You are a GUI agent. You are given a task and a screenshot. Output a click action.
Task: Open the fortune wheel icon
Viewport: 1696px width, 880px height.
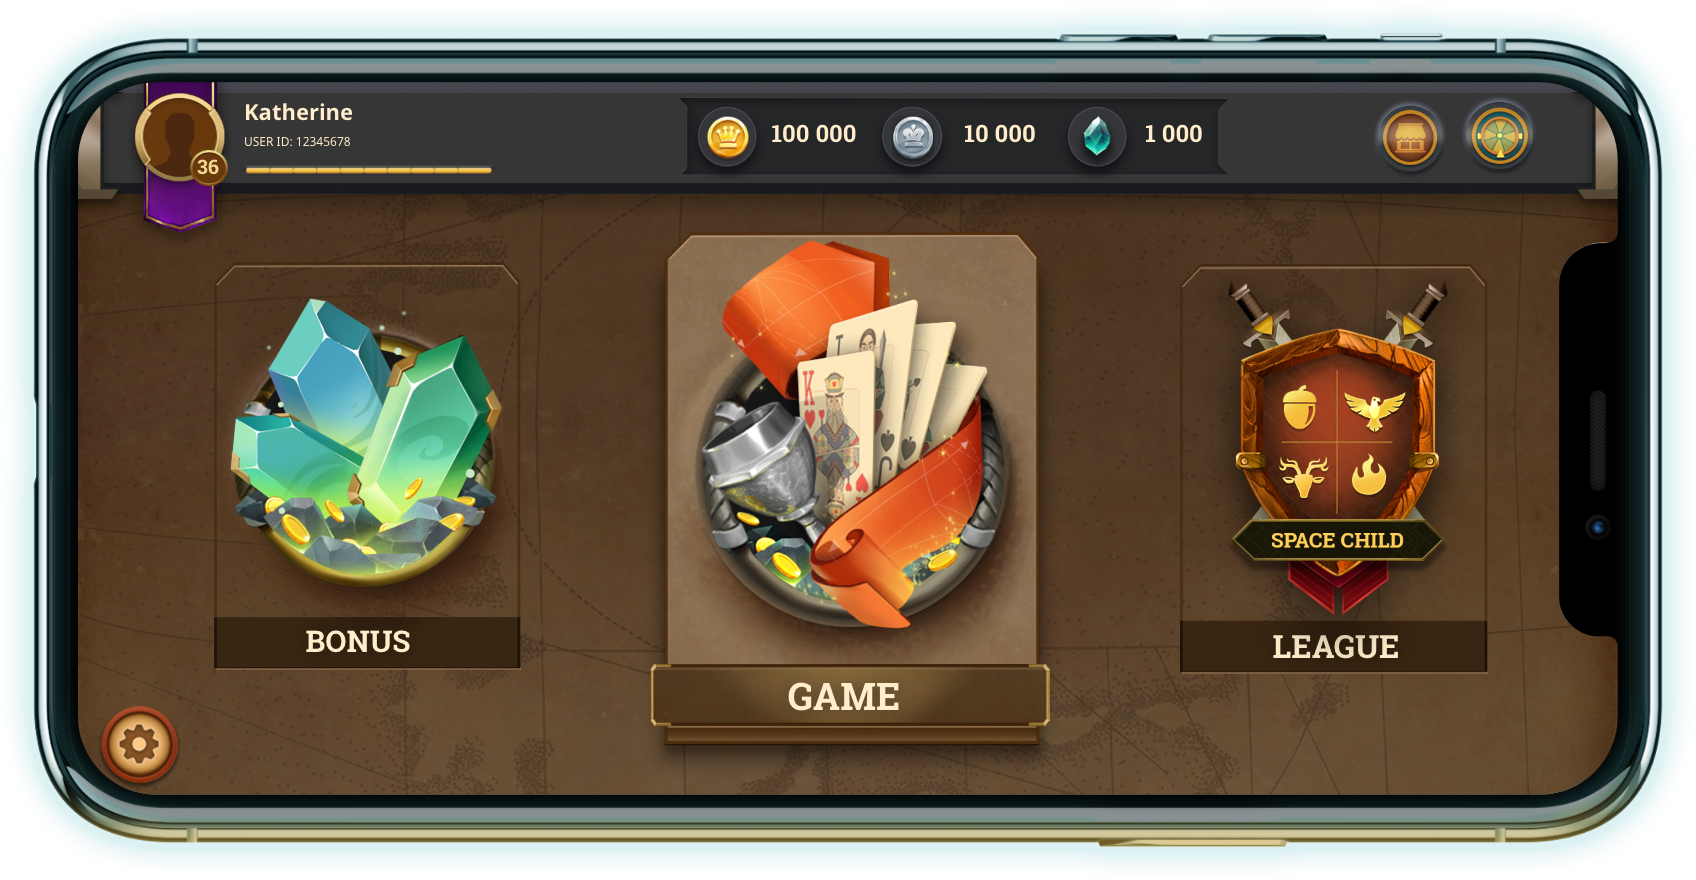[1499, 136]
